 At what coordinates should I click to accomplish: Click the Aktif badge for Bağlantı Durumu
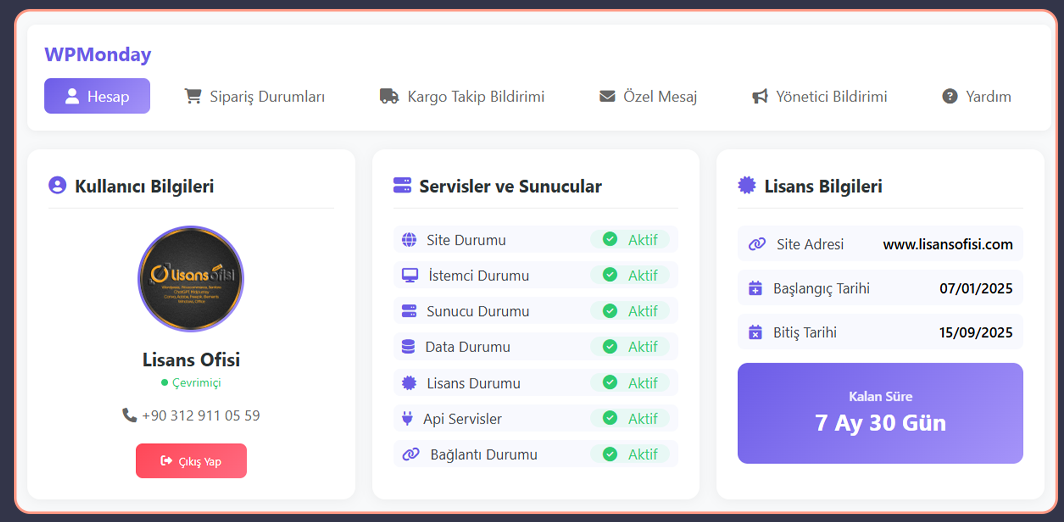point(630,454)
